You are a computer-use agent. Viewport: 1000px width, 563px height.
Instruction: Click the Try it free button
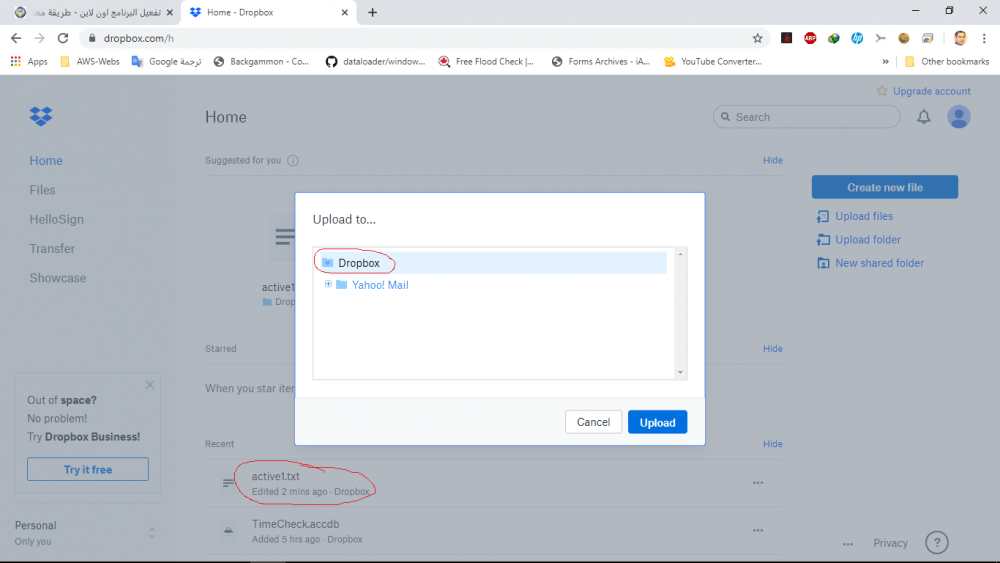click(88, 470)
